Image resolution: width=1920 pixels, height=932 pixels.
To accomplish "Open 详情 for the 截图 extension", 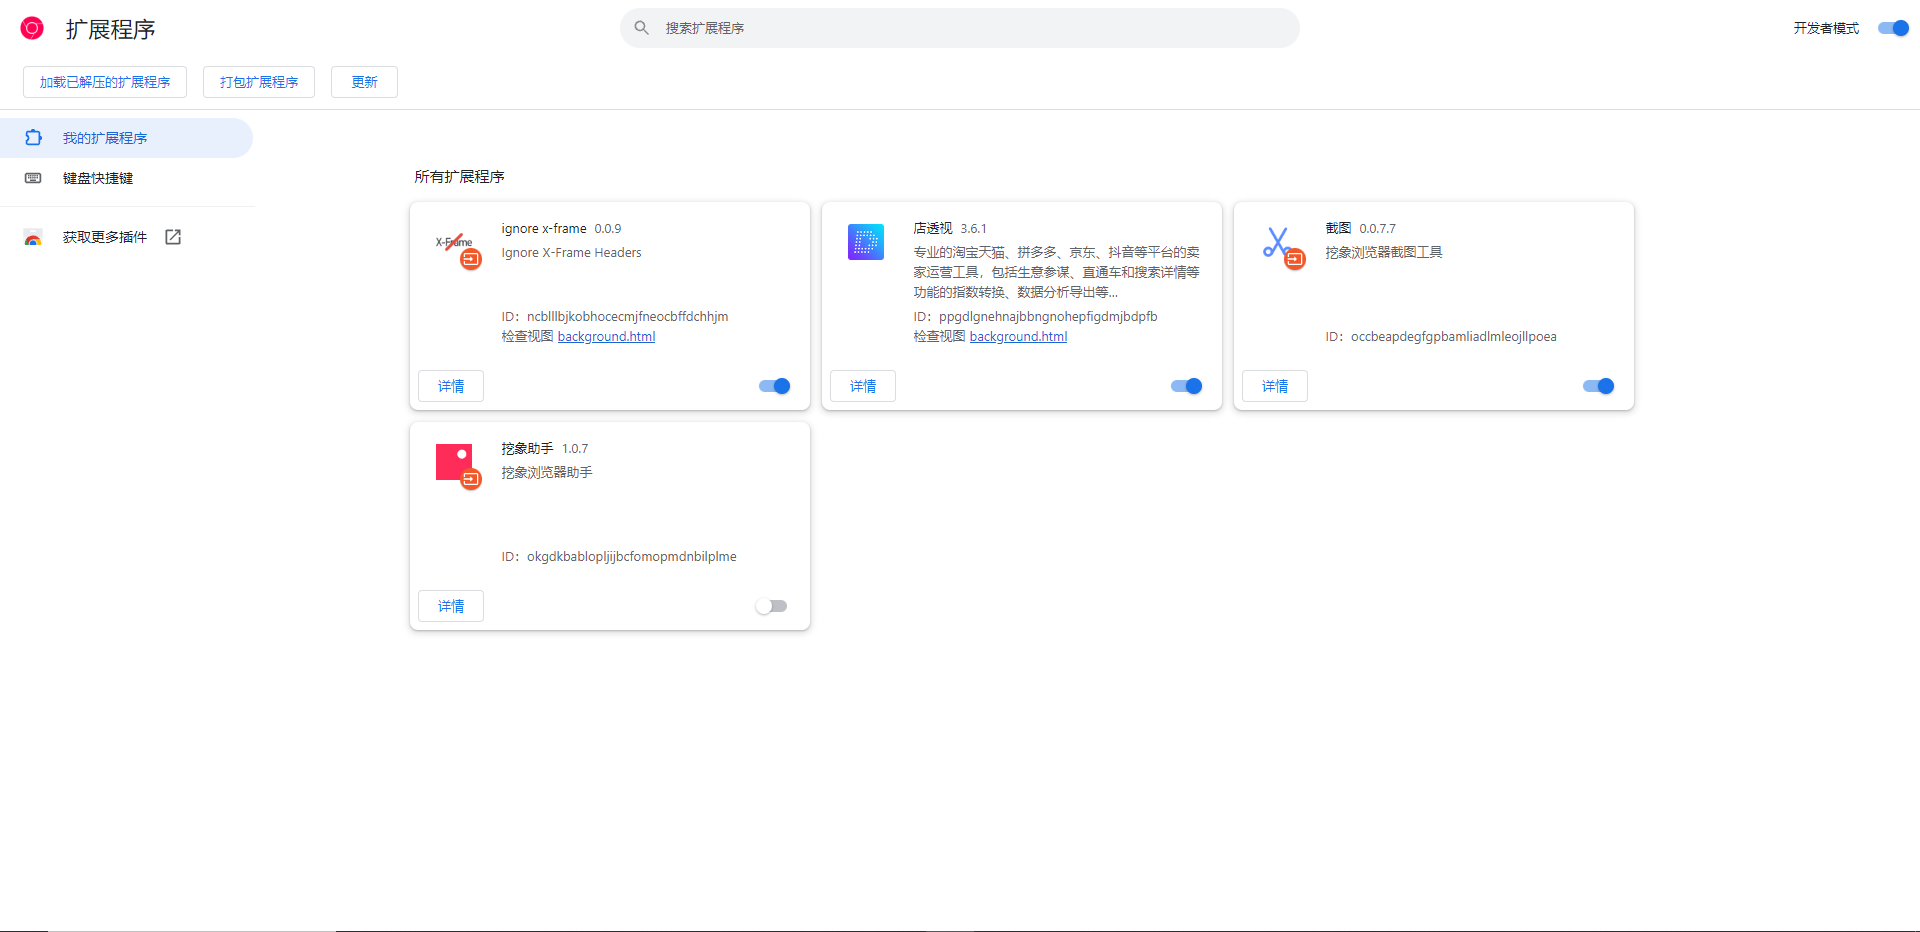I will click(1274, 386).
